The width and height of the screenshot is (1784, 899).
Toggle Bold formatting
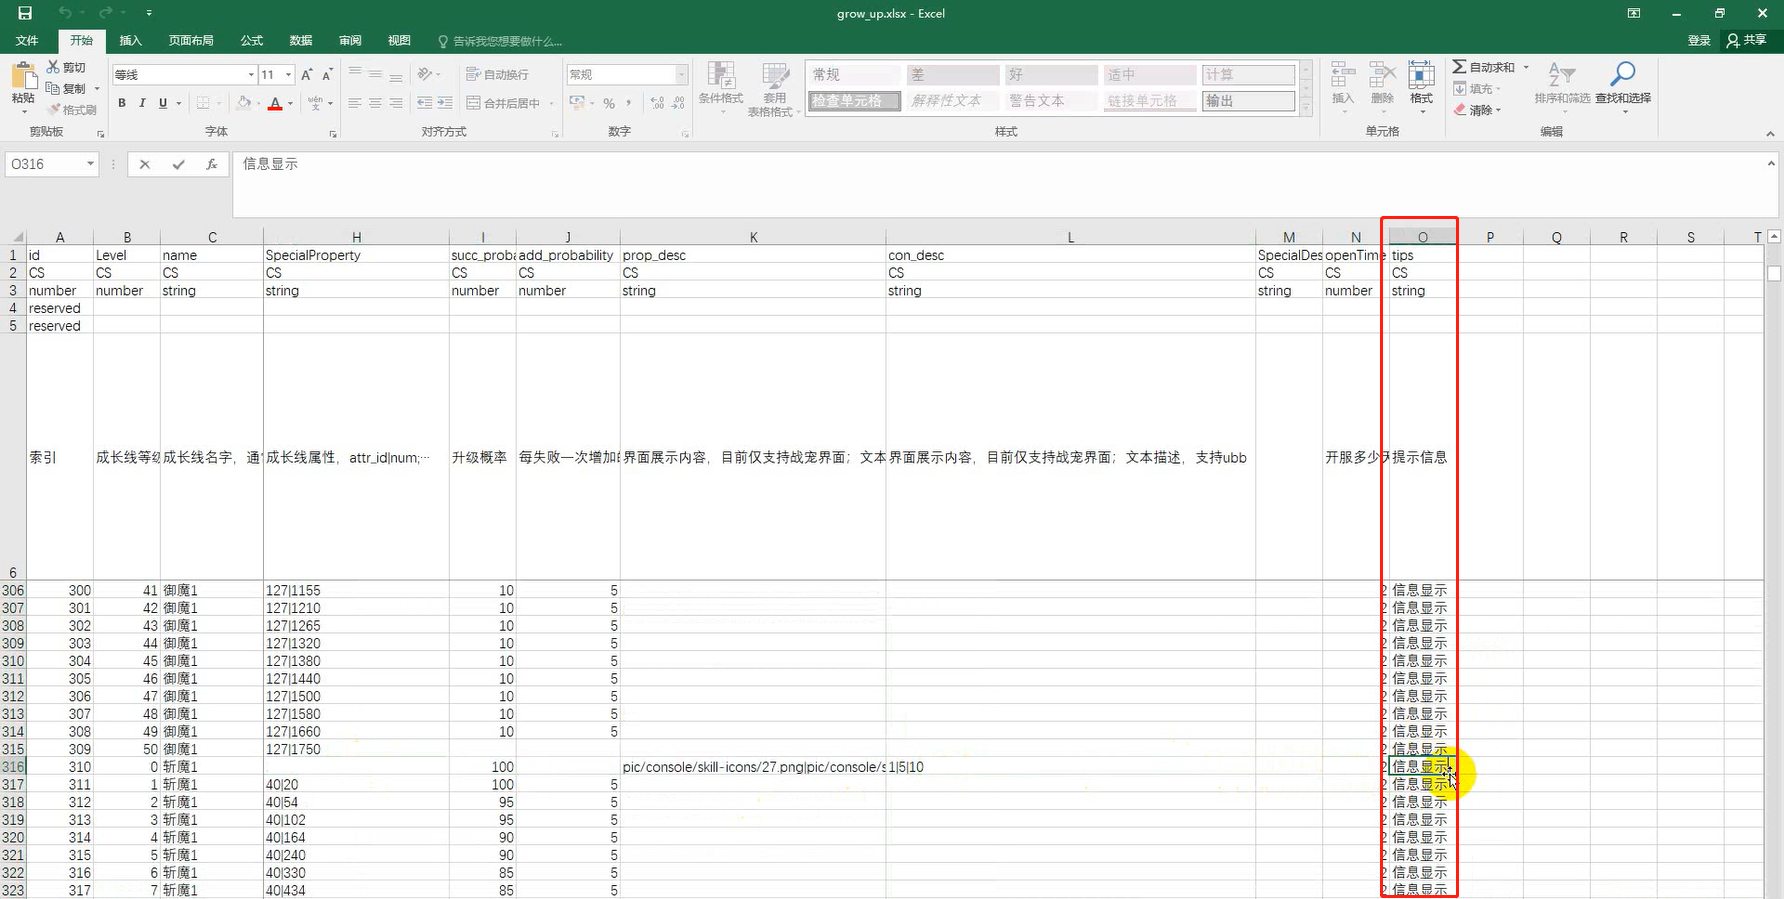click(x=122, y=103)
